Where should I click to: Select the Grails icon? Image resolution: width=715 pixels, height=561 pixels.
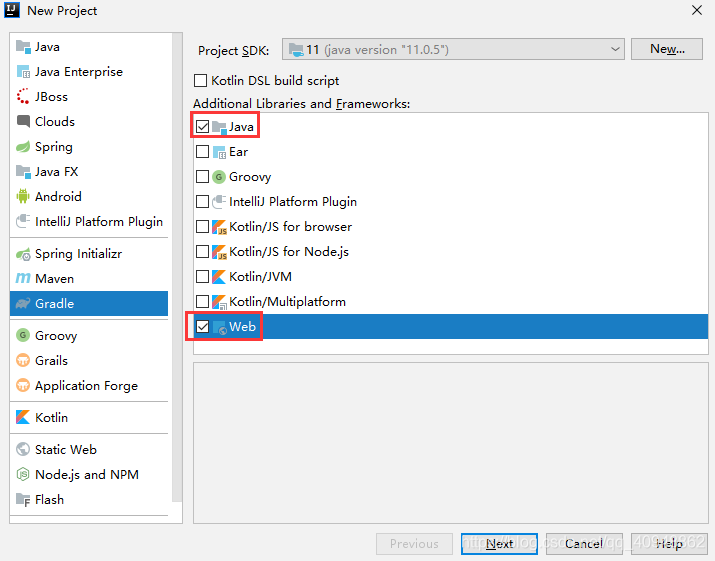pyautogui.click(x=23, y=361)
